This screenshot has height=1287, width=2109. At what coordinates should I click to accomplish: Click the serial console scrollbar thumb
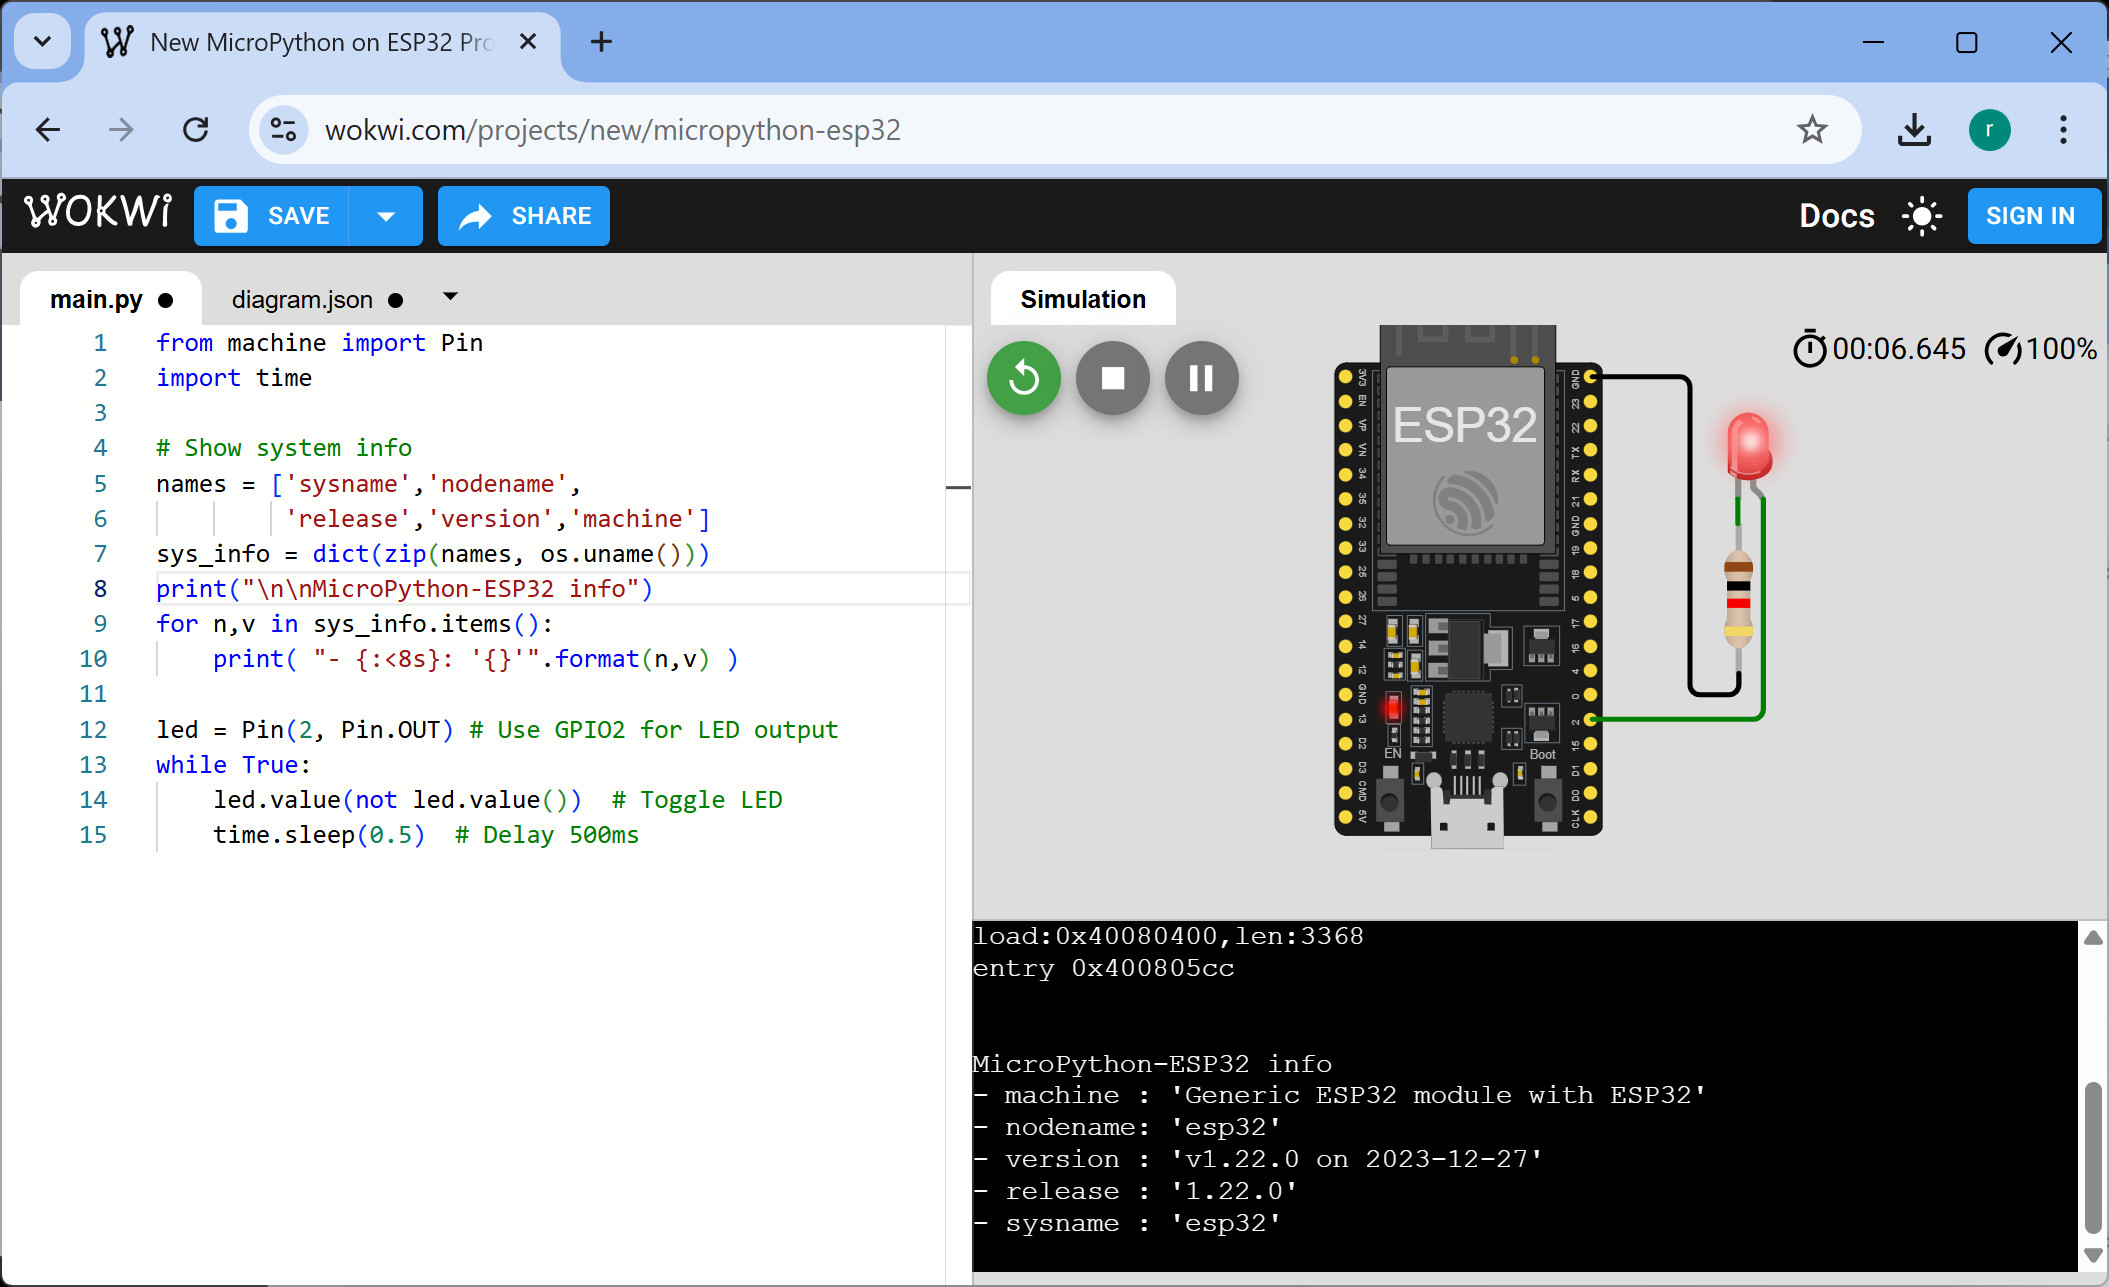[x=2093, y=1158]
